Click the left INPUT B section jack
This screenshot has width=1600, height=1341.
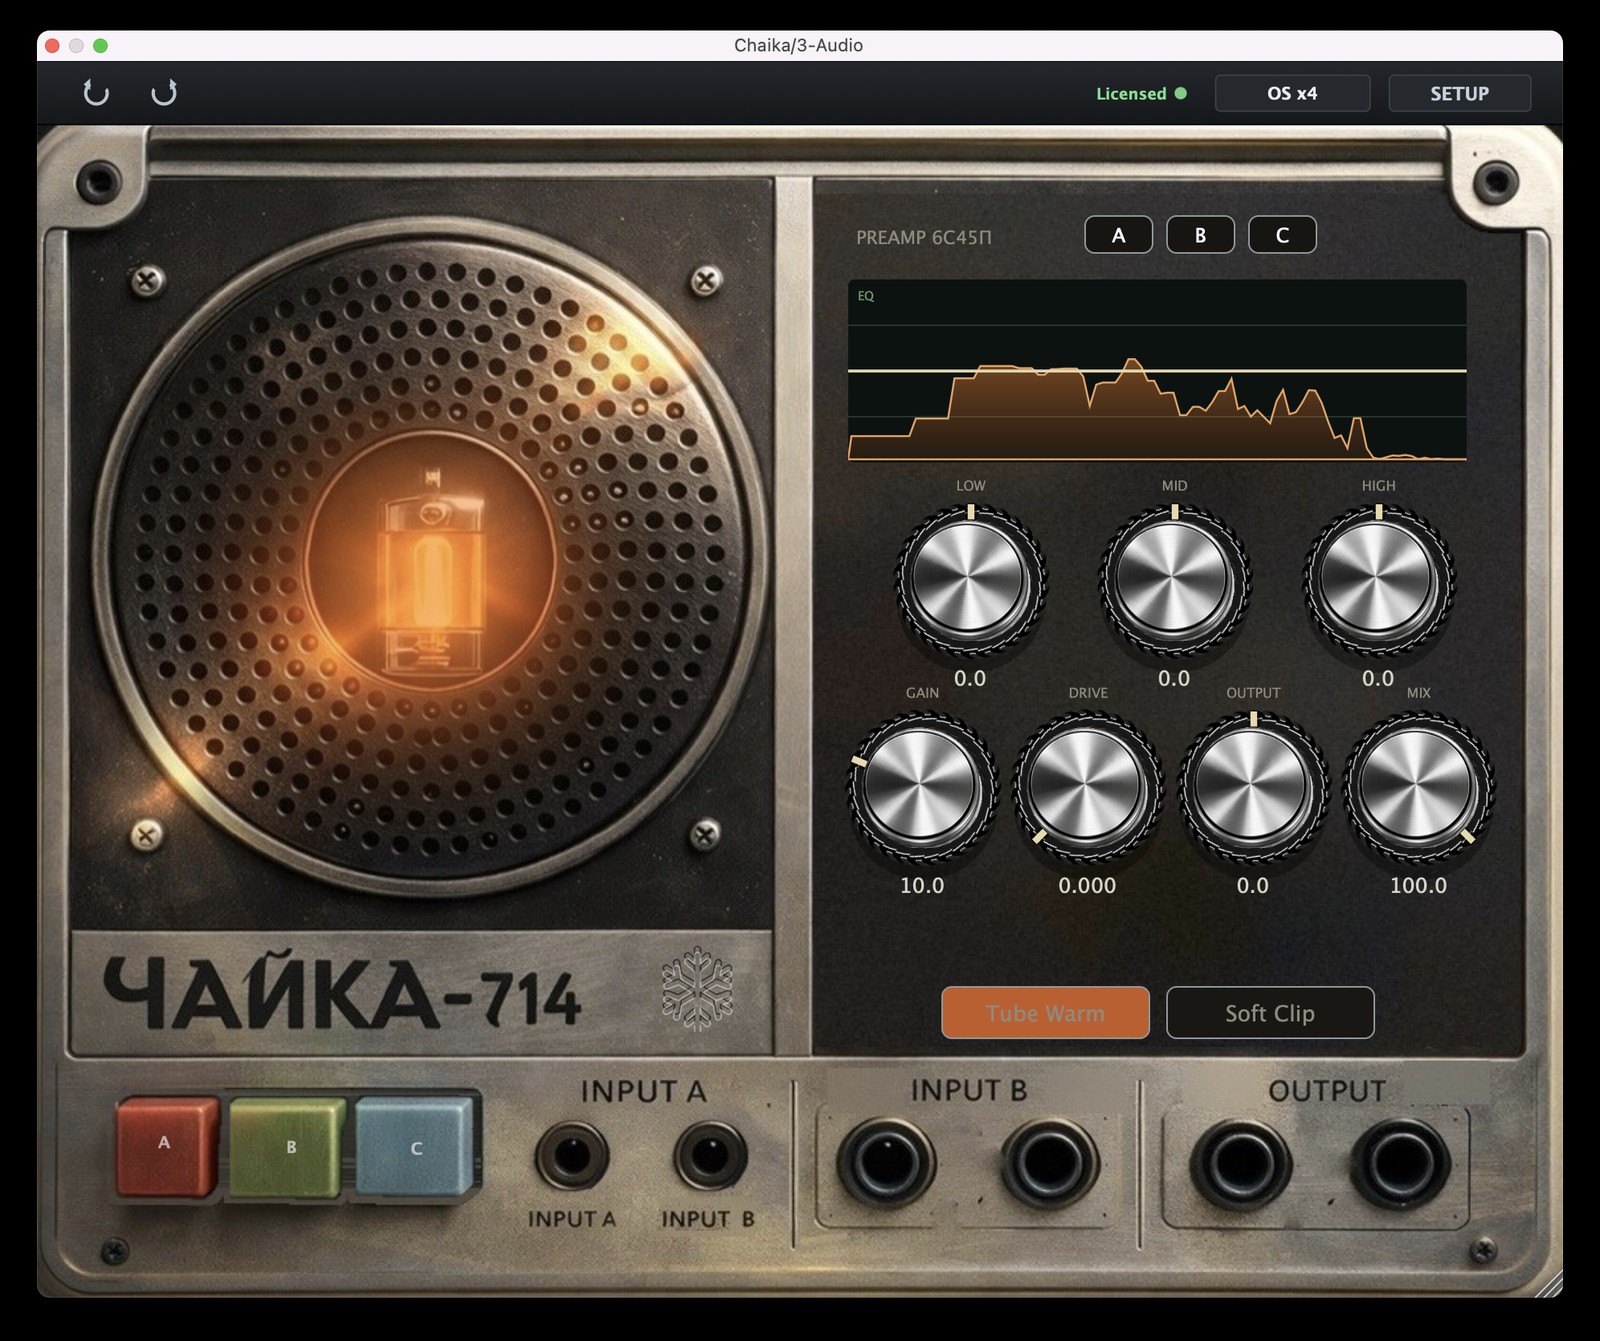[x=886, y=1163]
